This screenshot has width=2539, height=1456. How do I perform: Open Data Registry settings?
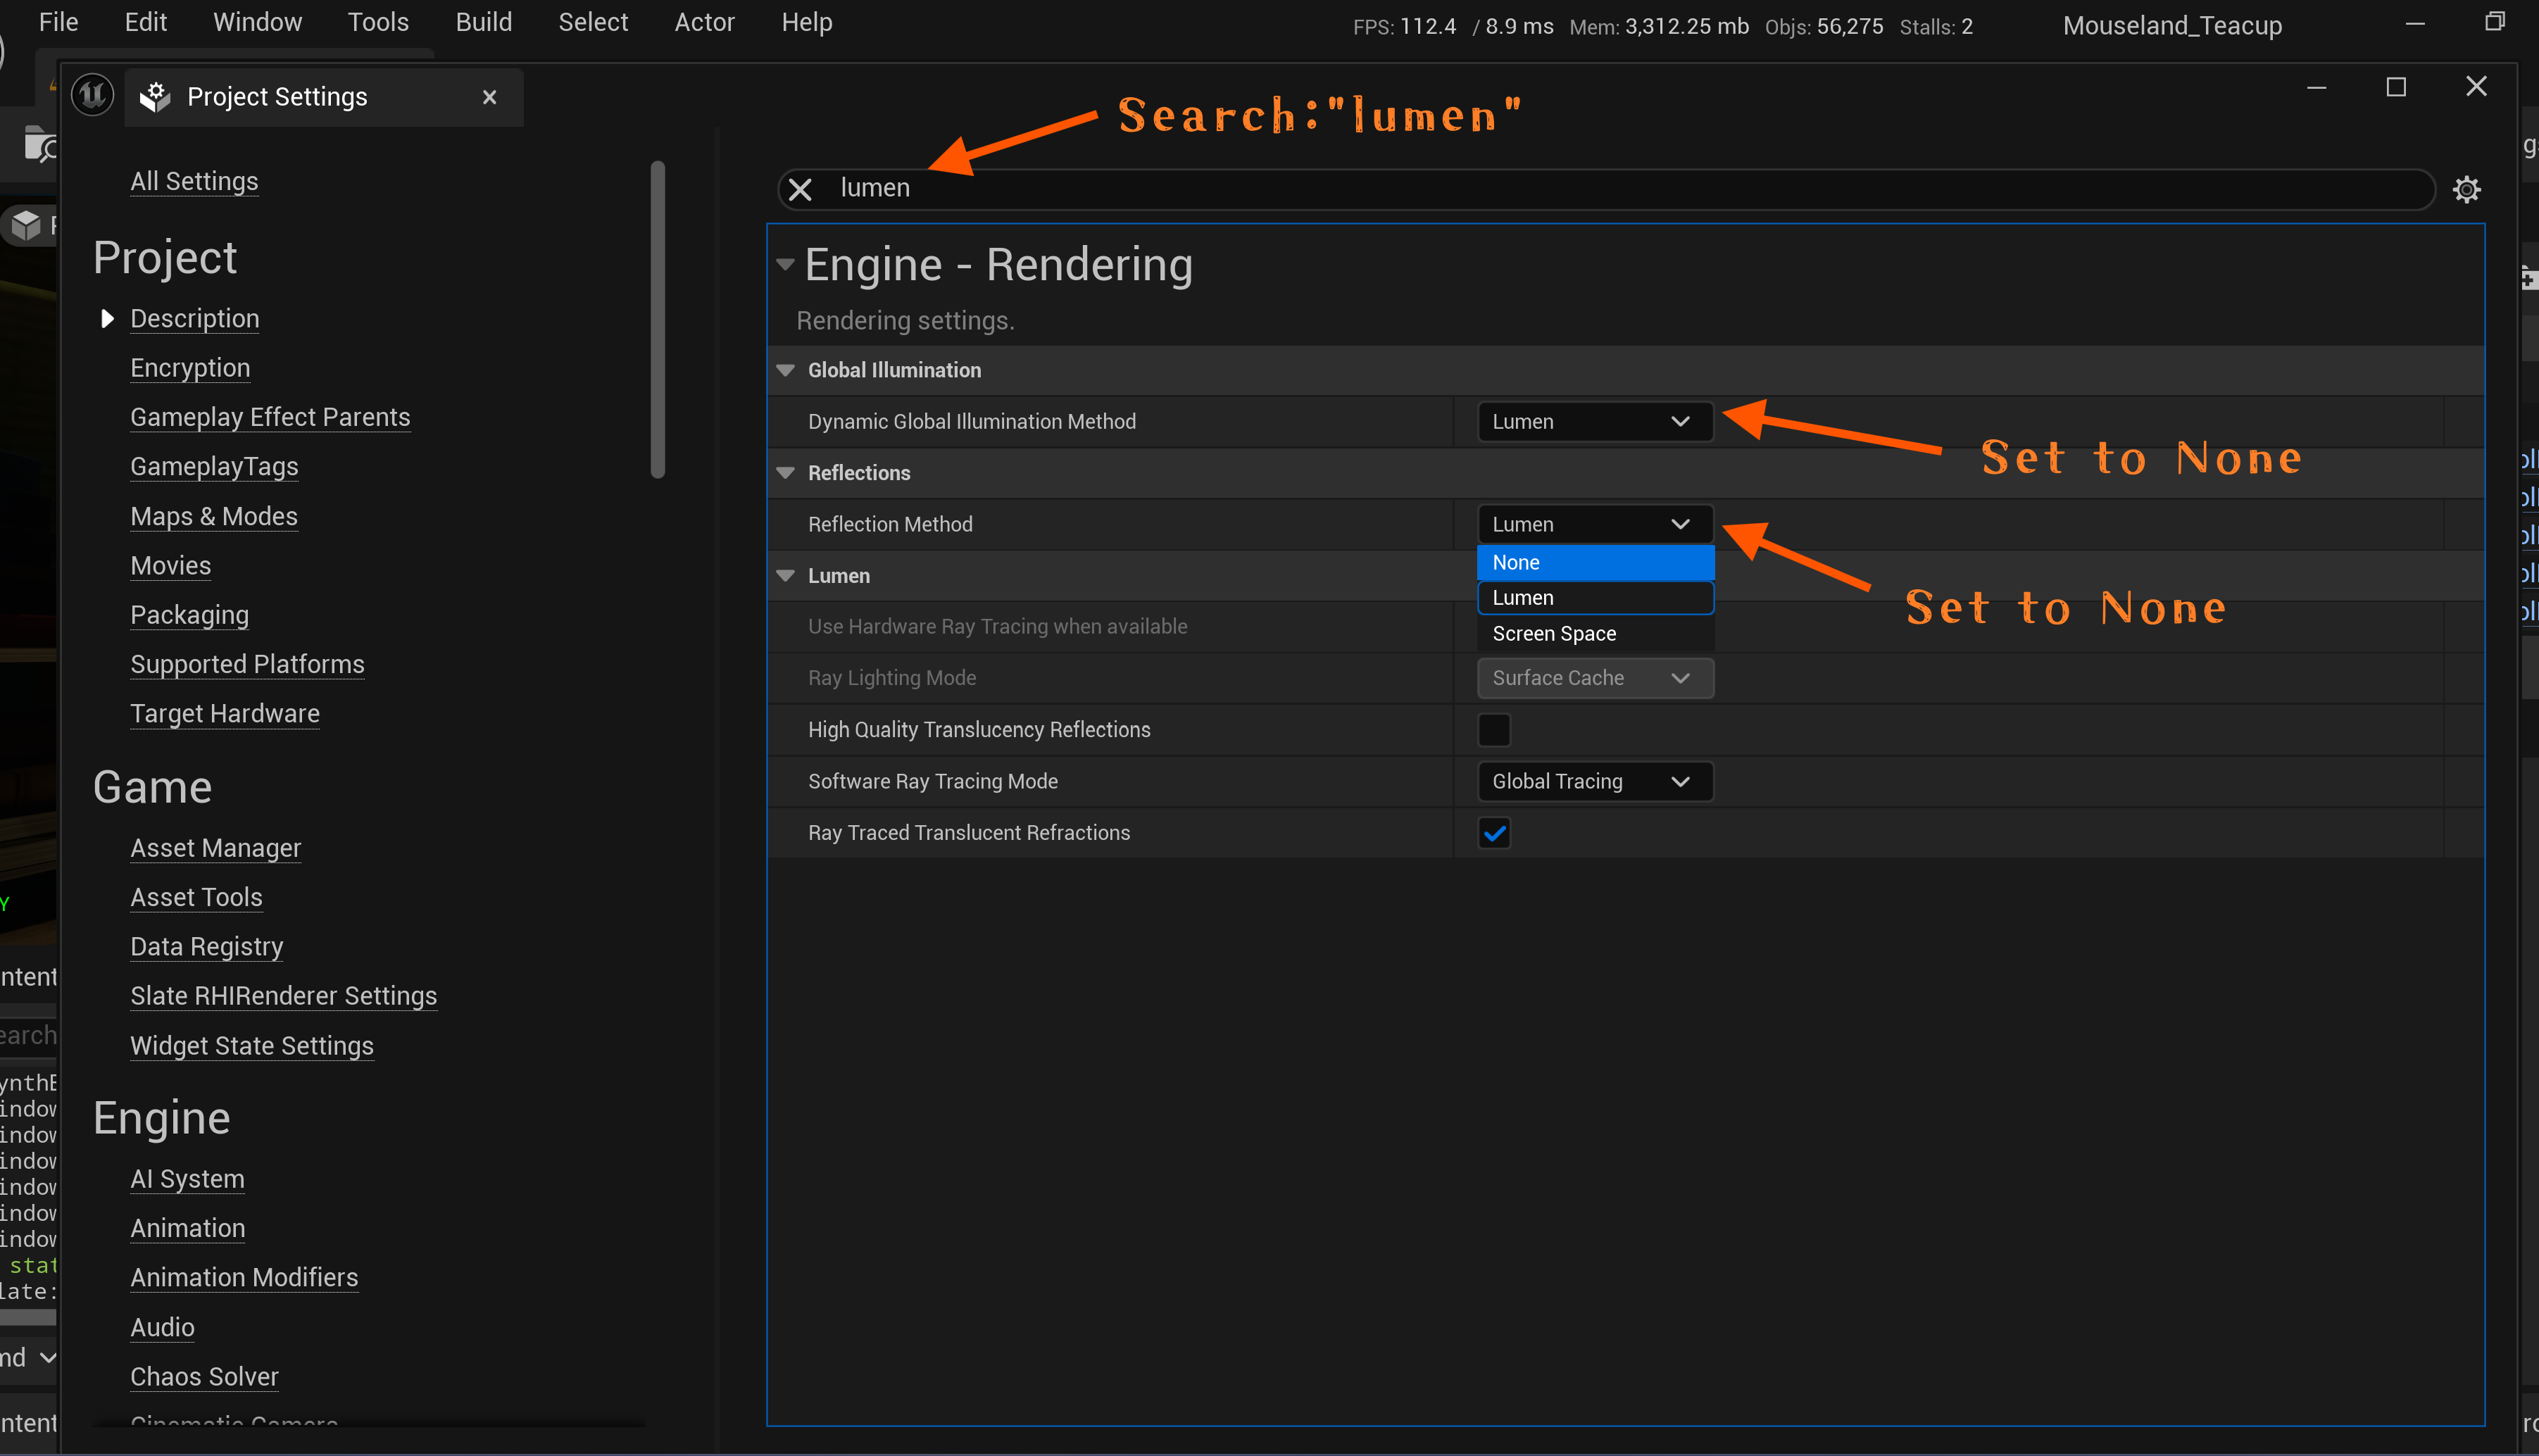tap(207, 947)
